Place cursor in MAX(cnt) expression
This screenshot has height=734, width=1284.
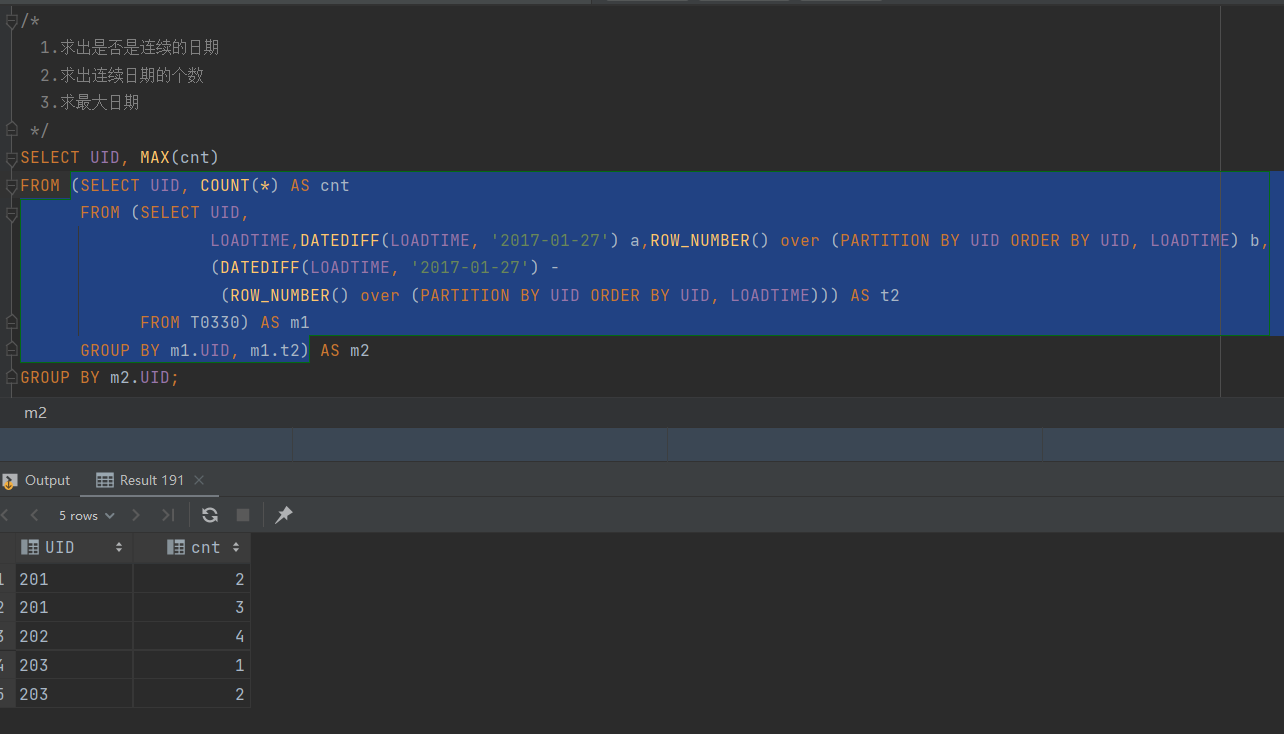[x=179, y=157]
